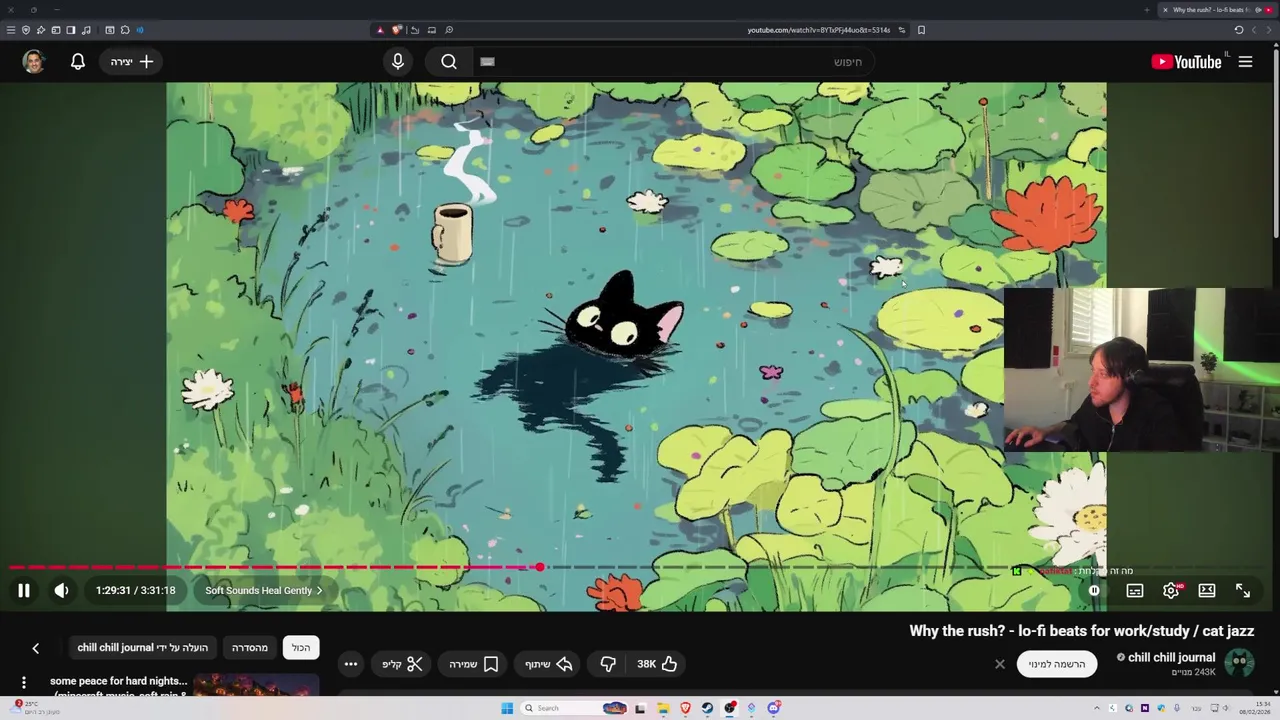Select the uploaded by chill chill journal chip

143,648
